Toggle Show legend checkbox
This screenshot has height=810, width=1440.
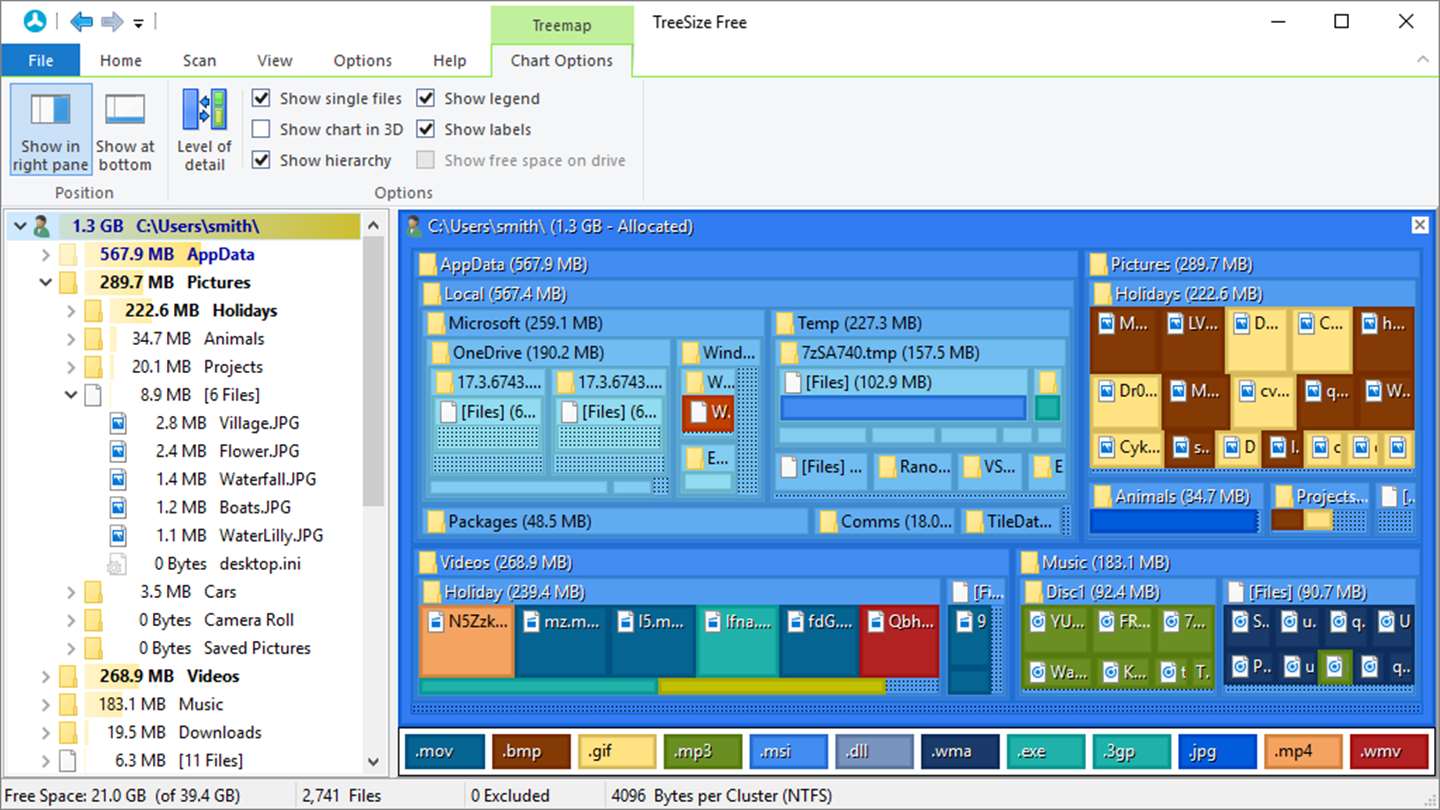[426, 98]
